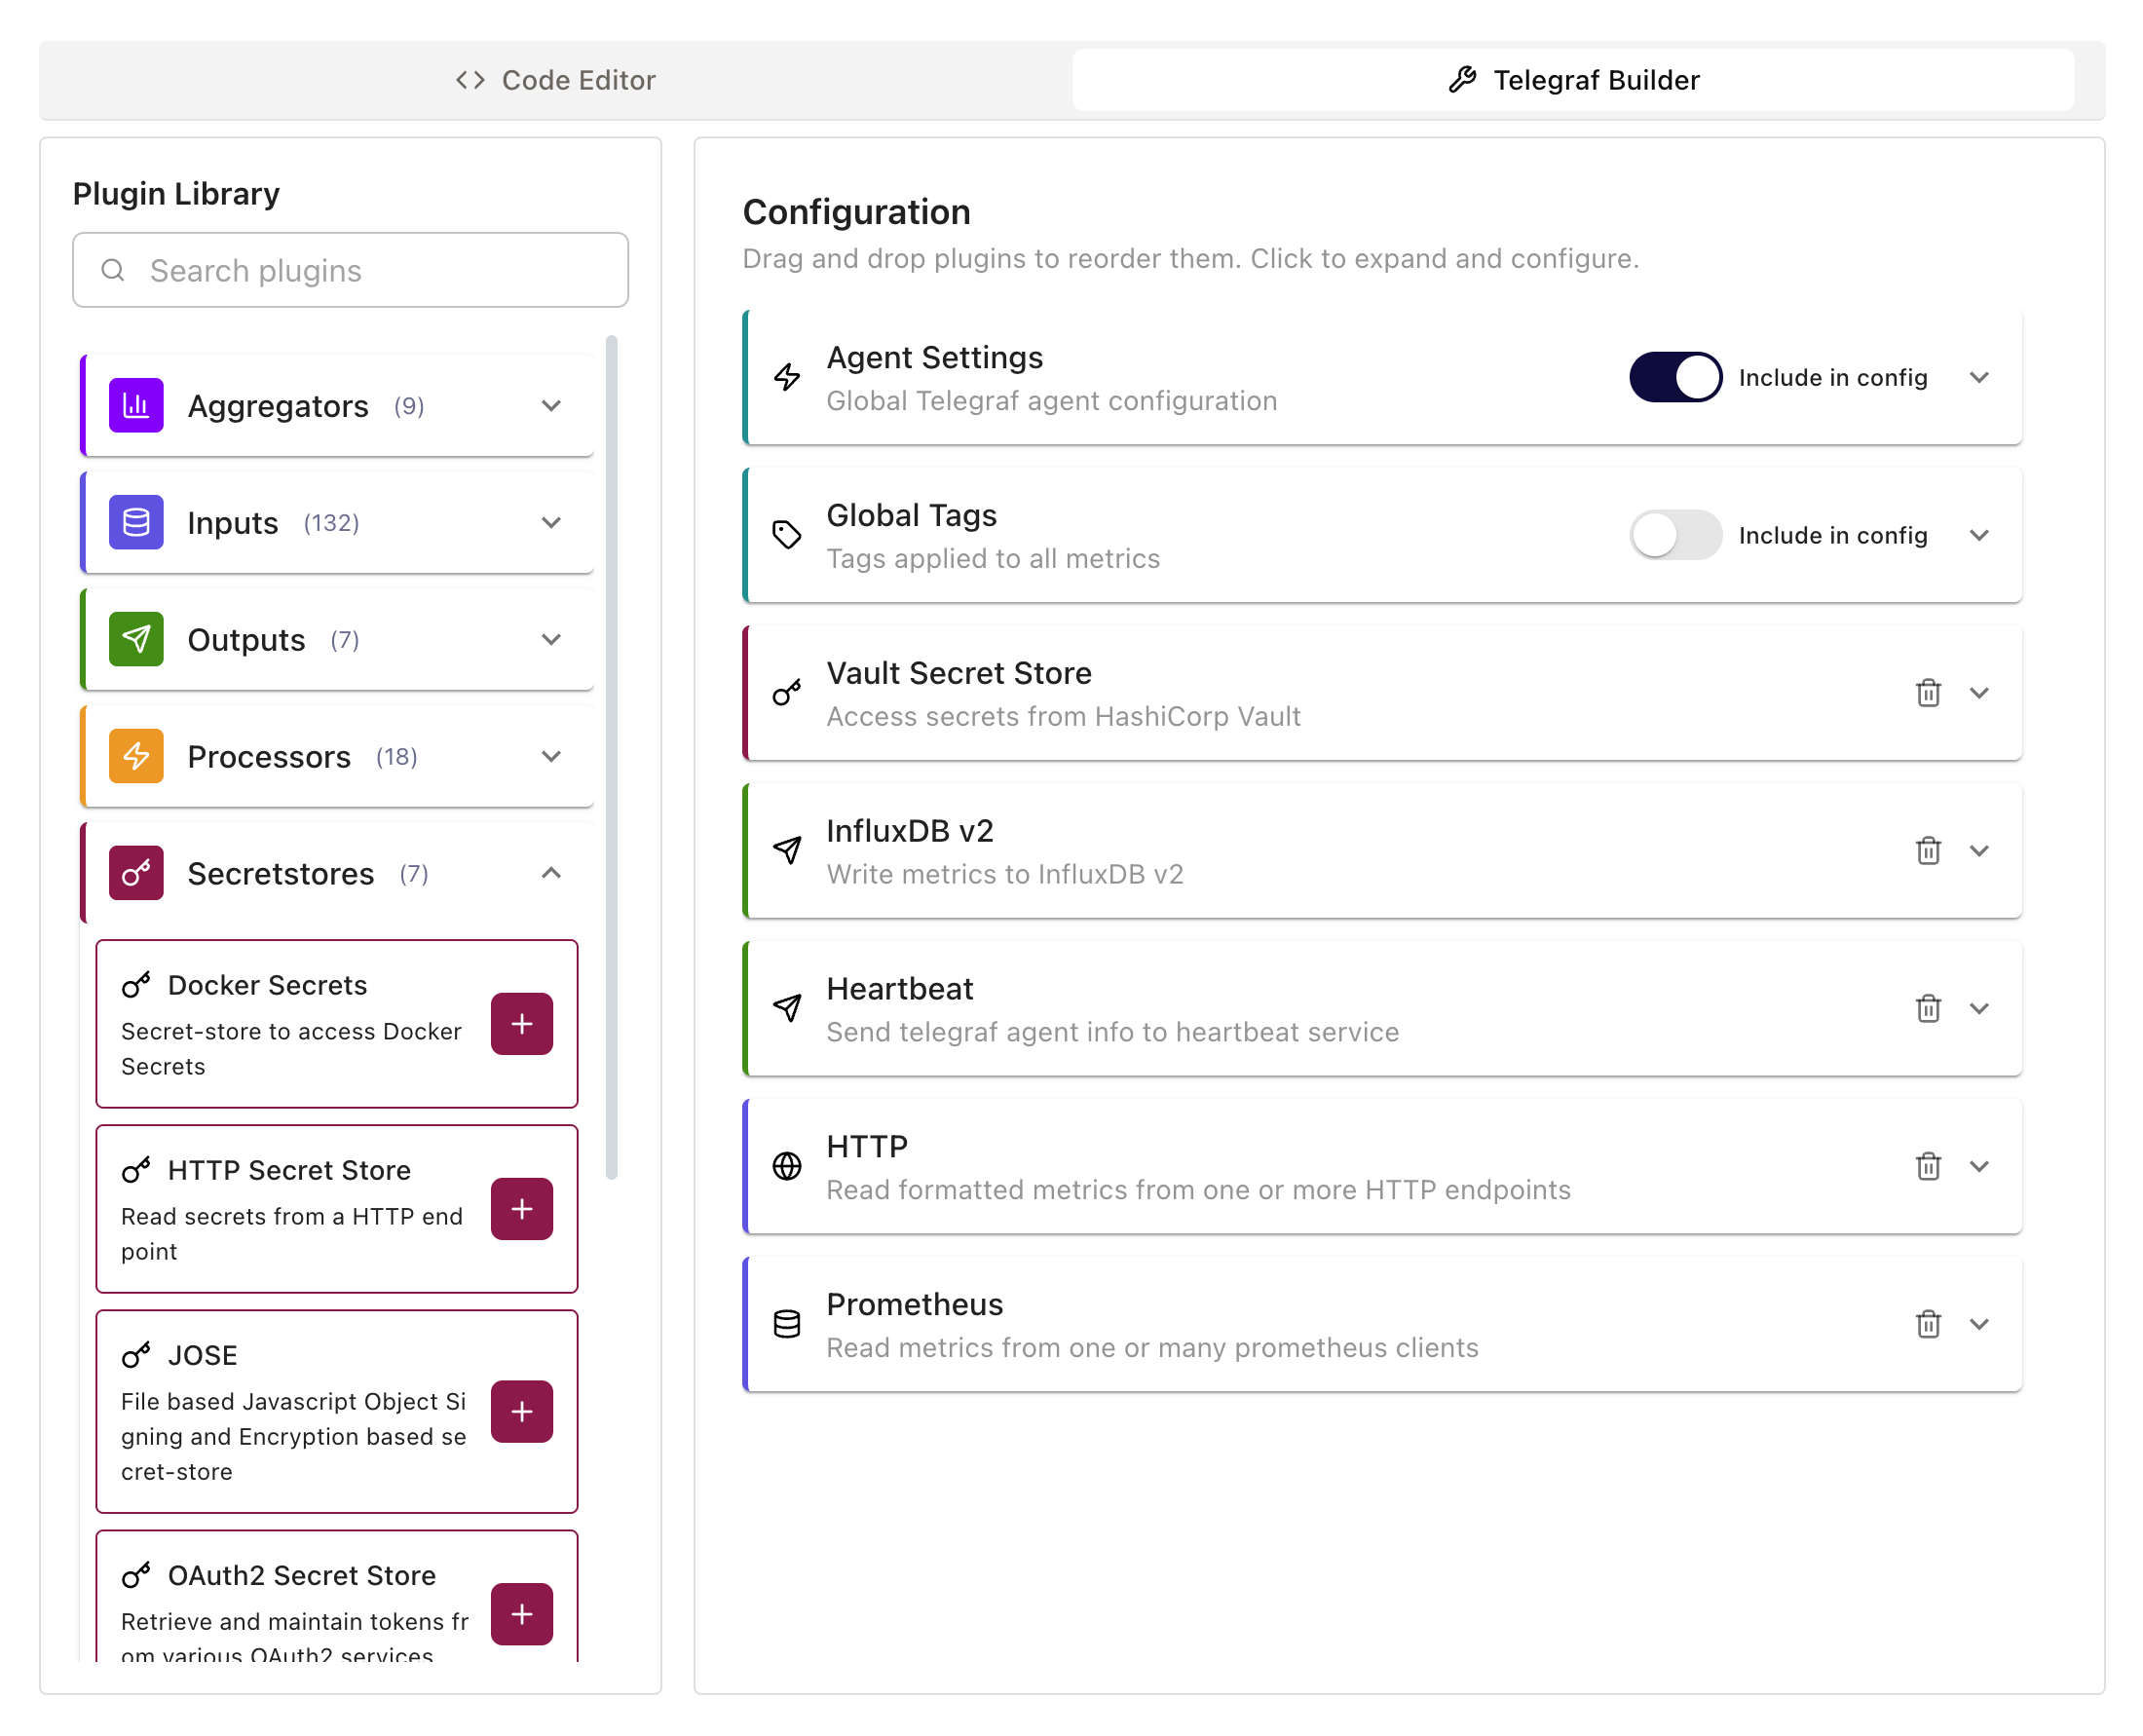The height and width of the screenshot is (1736, 2143).
Task: Click the Telegraf Builder wrench icon
Action: pos(1462,80)
